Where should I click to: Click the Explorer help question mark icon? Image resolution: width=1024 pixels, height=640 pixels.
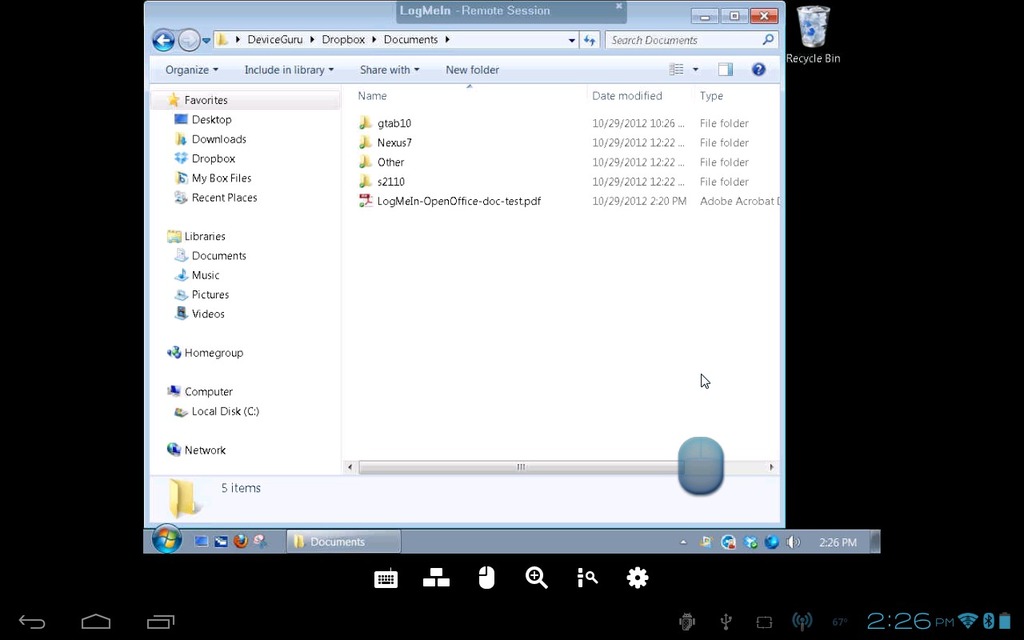click(758, 69)
